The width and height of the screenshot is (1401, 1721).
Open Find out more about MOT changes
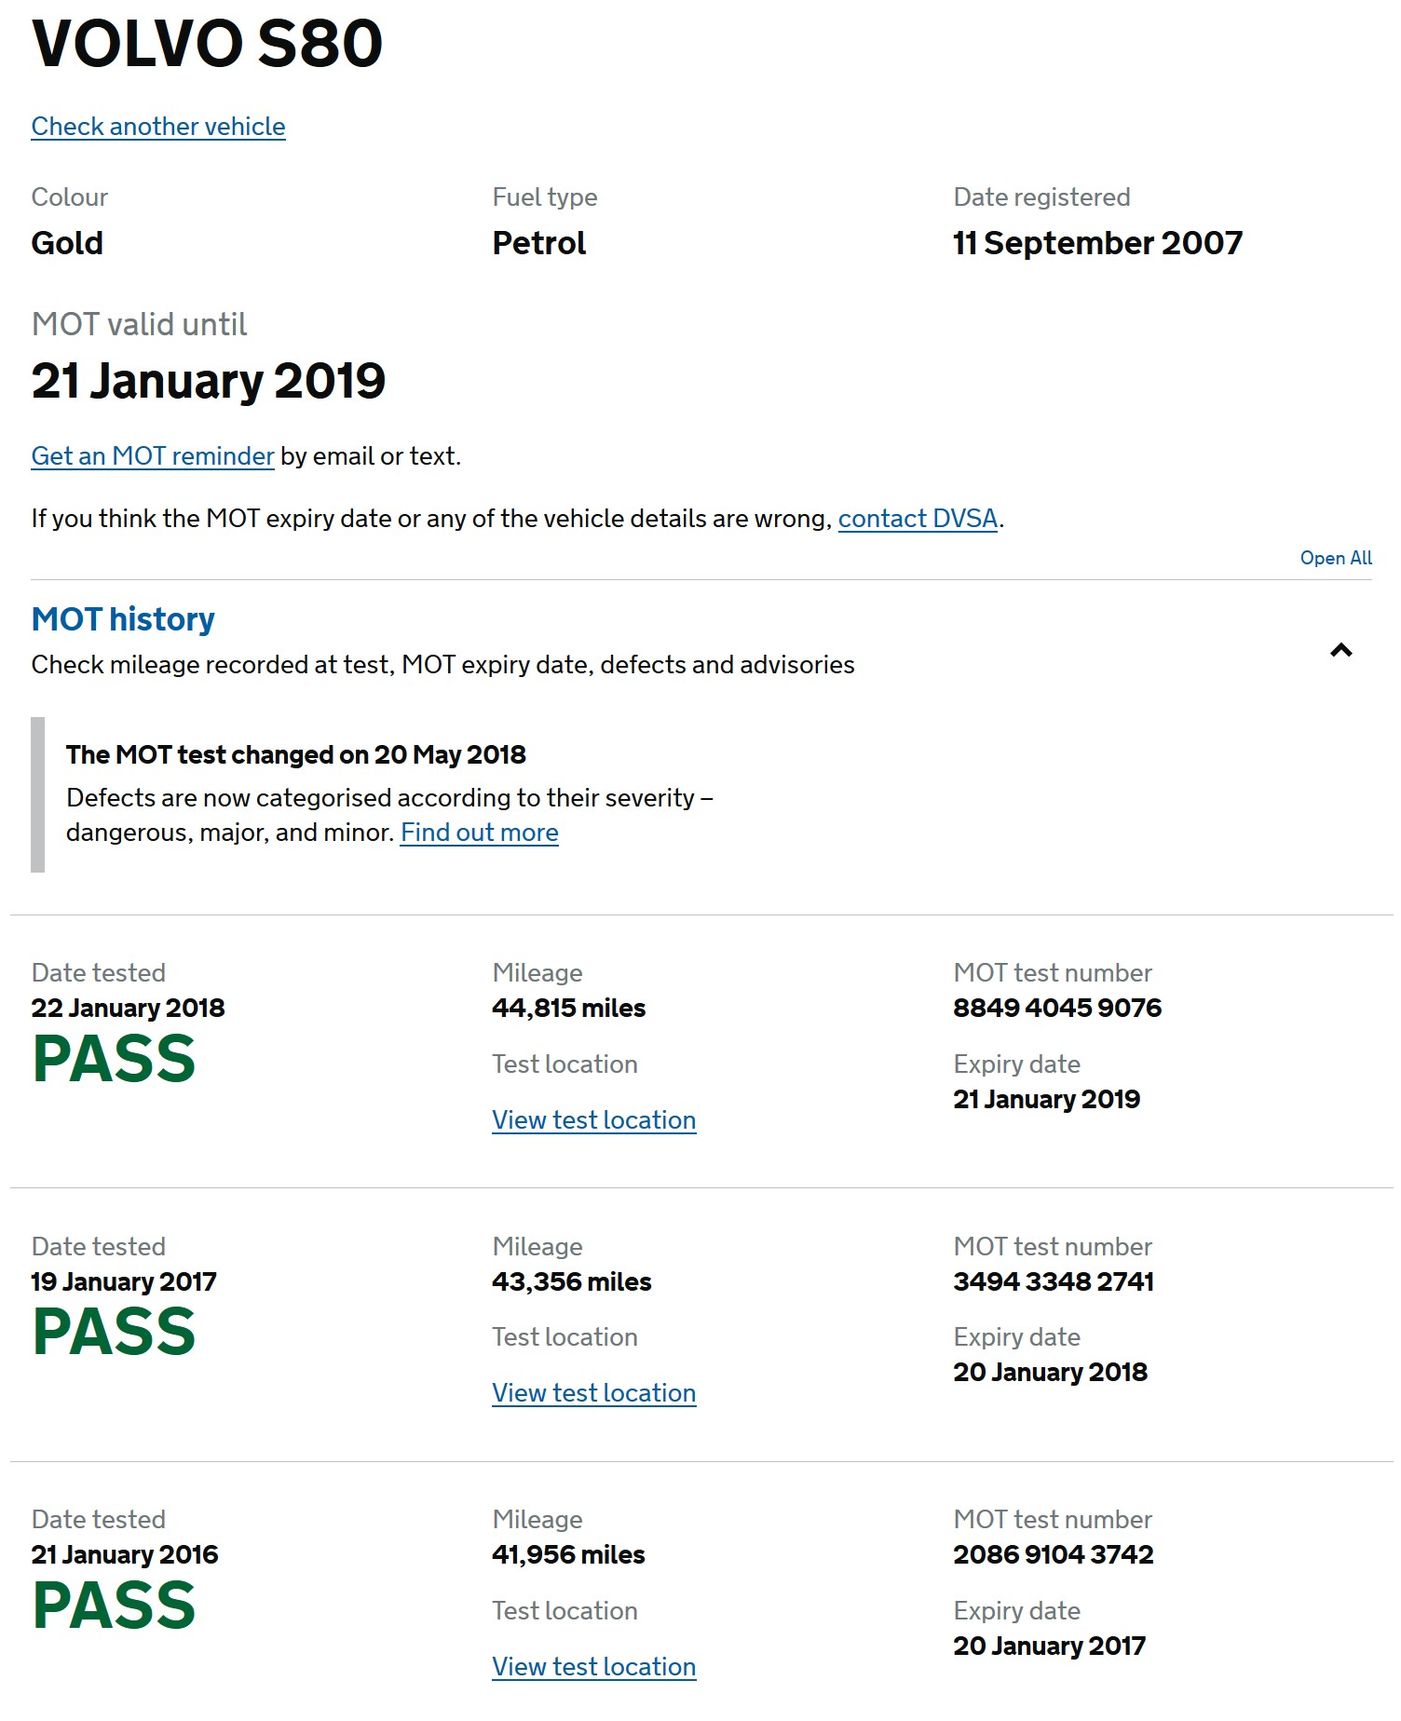(x=479, y=833)
